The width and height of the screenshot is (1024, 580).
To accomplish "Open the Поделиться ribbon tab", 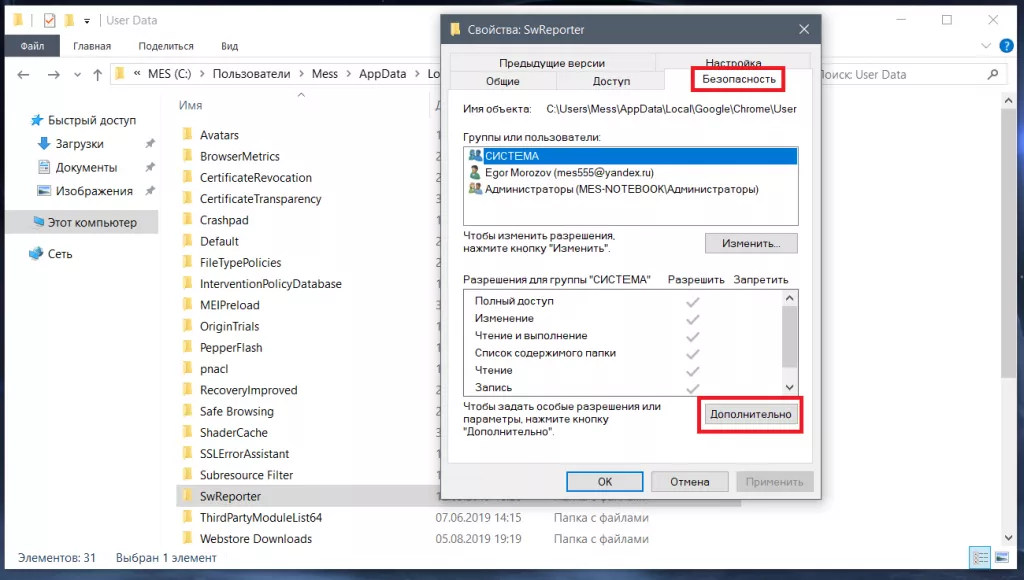I will click(x=166, y=46).
